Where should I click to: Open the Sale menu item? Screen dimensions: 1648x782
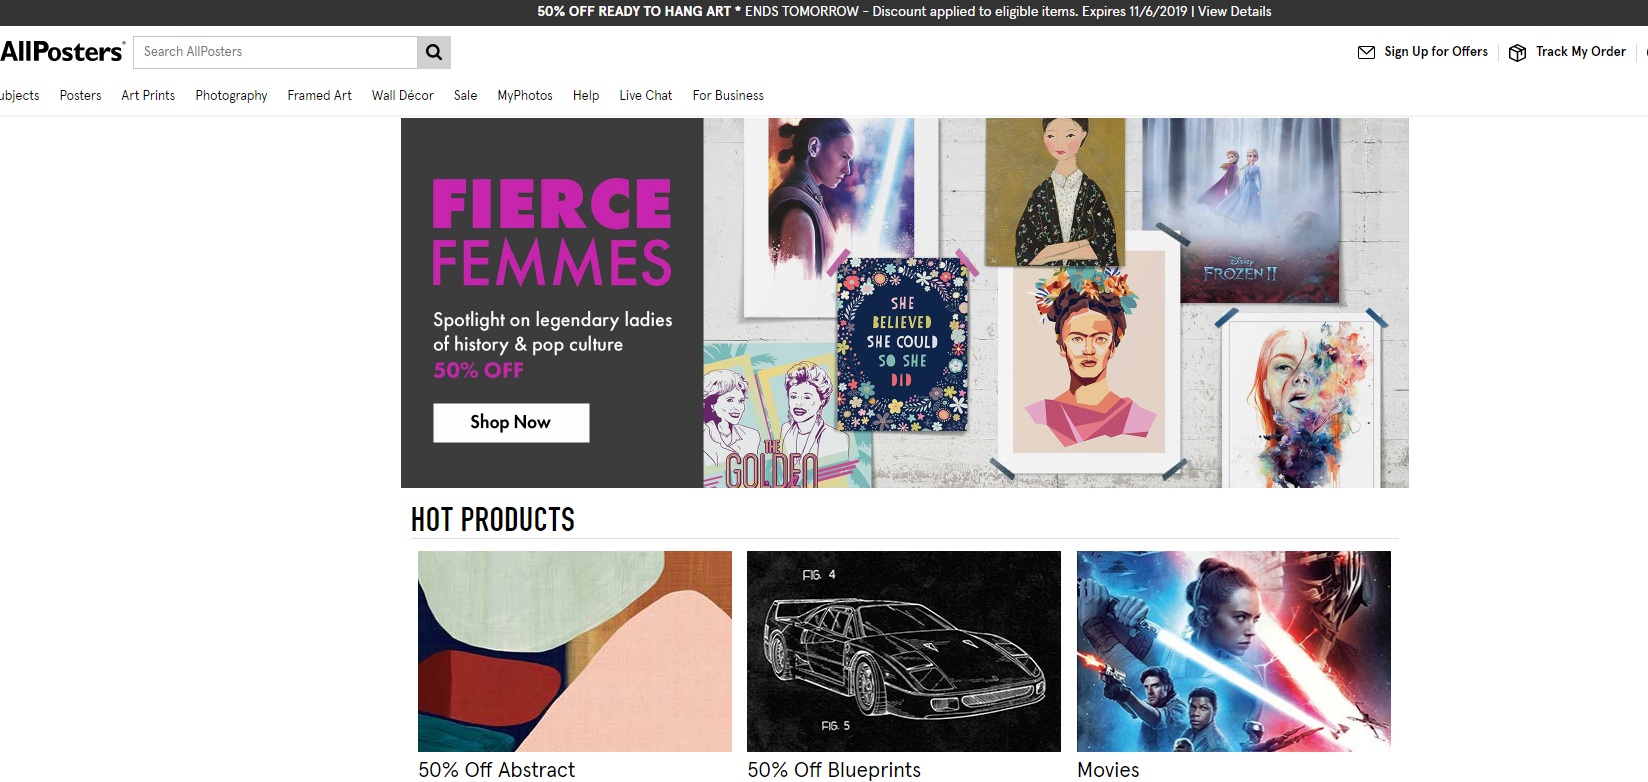pyautogui.click(x=465, y=96)
